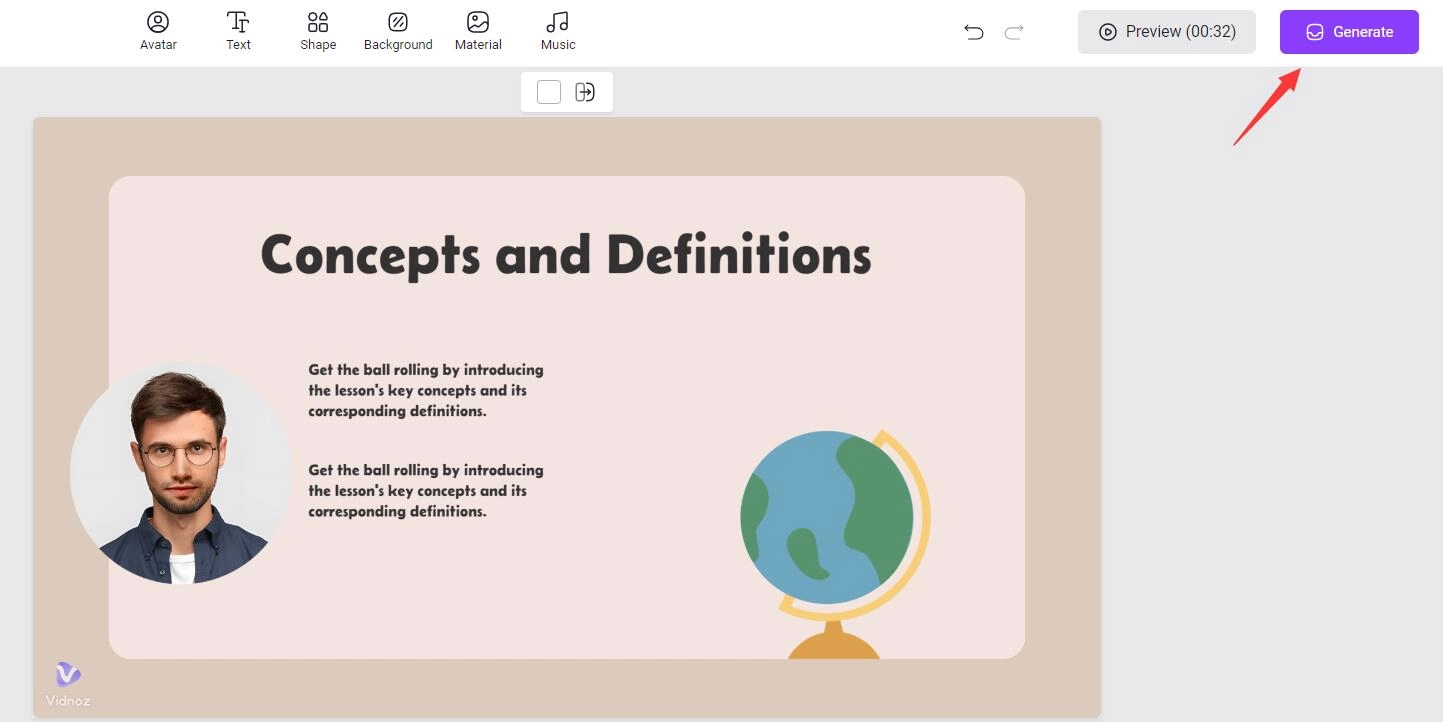Screen dimensions: 1443x722
Task: Click the white color swatch above the canvas
Action: coord(549,92)
